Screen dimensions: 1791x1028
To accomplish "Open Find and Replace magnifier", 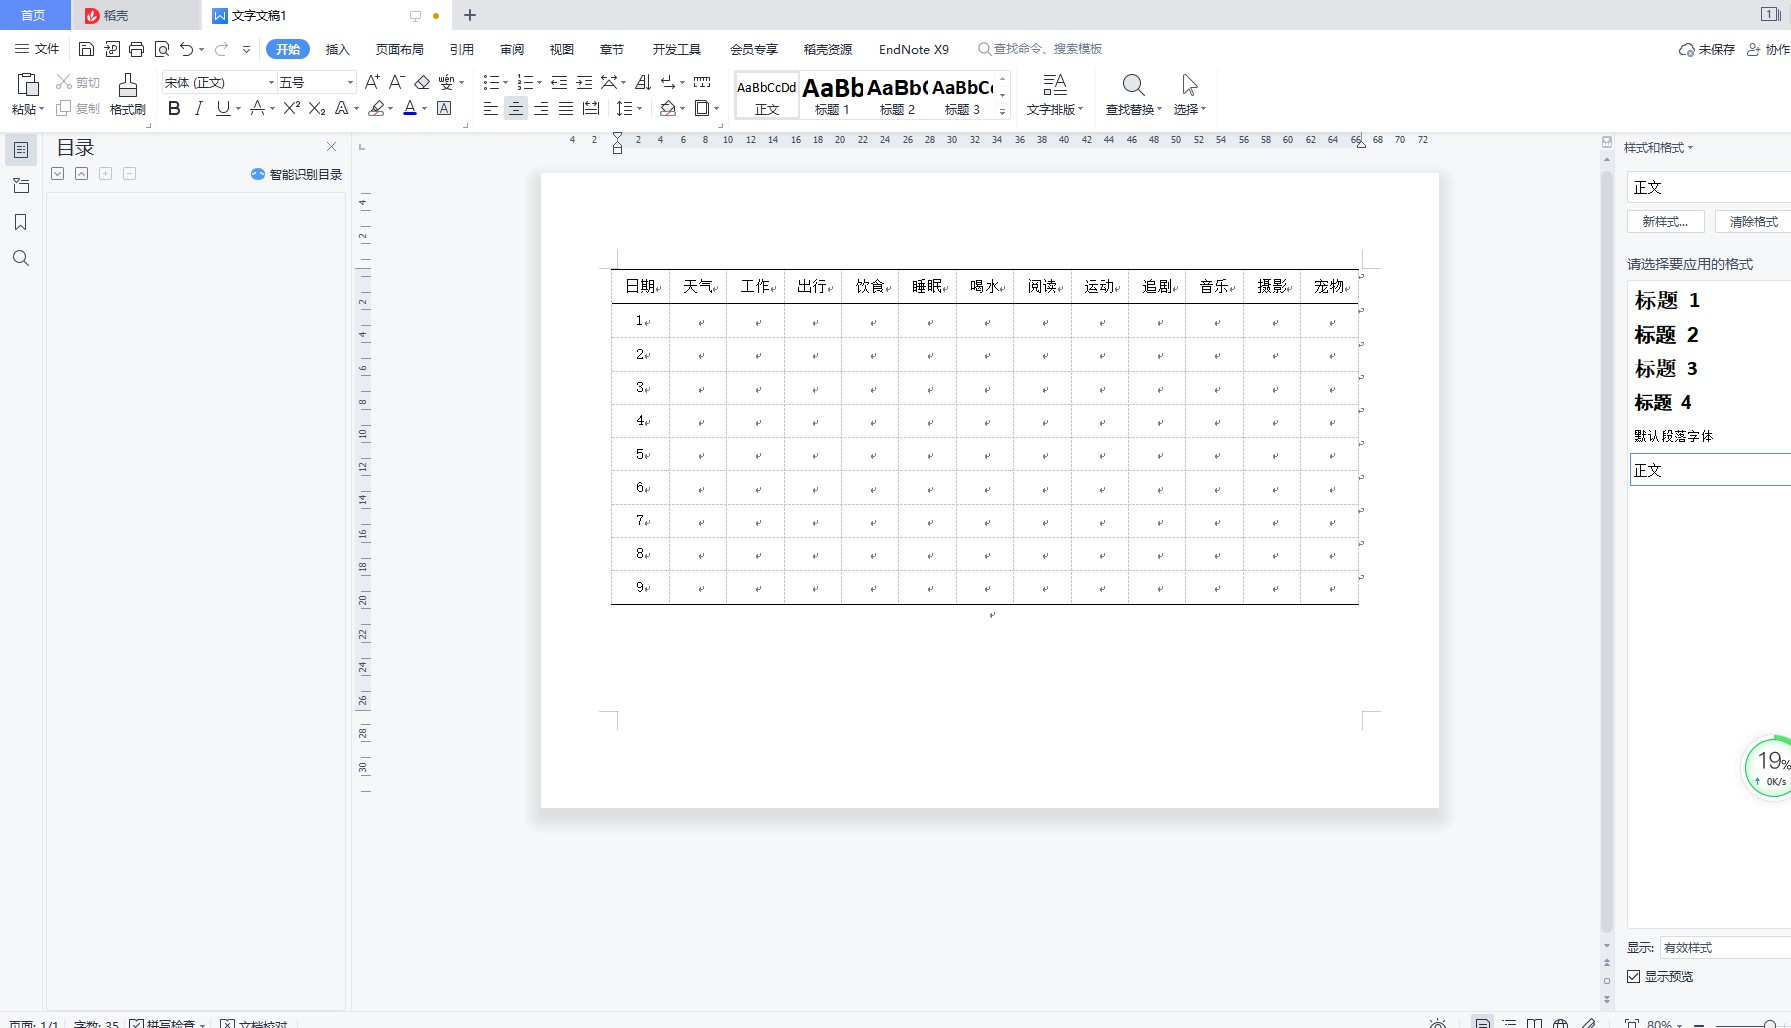I will point(1133,85).
